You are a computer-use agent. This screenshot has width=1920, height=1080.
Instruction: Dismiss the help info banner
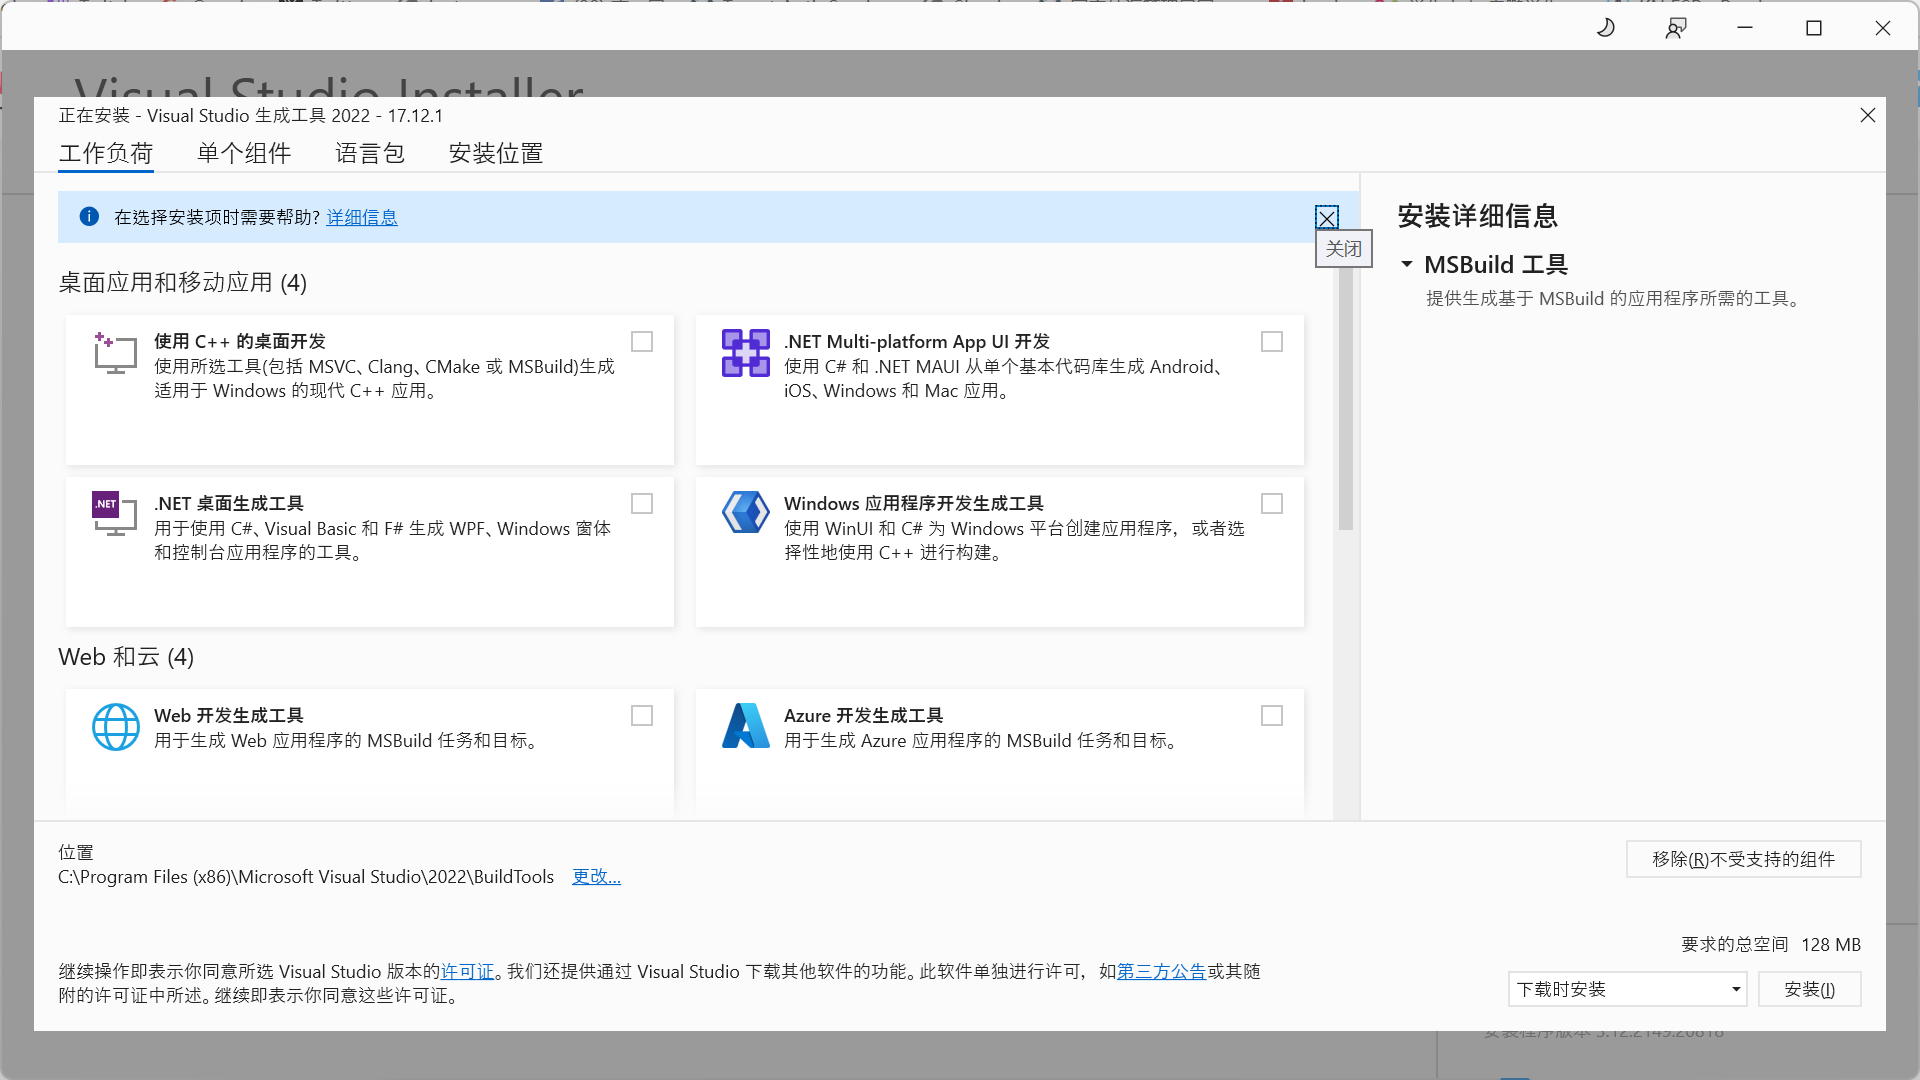point(1327,218)
